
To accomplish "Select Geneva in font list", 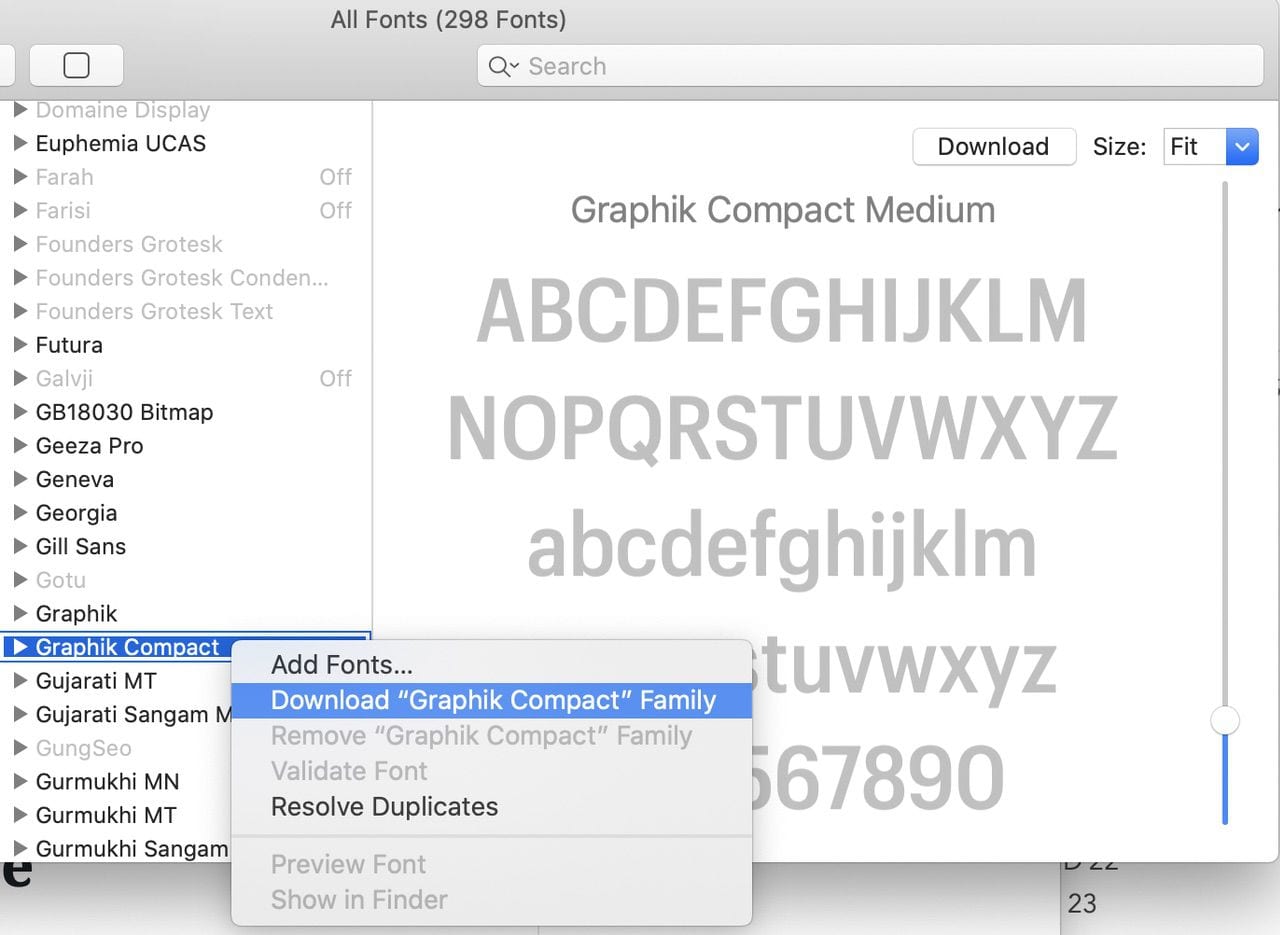I will pyautogui.click(x=75, y=480).
